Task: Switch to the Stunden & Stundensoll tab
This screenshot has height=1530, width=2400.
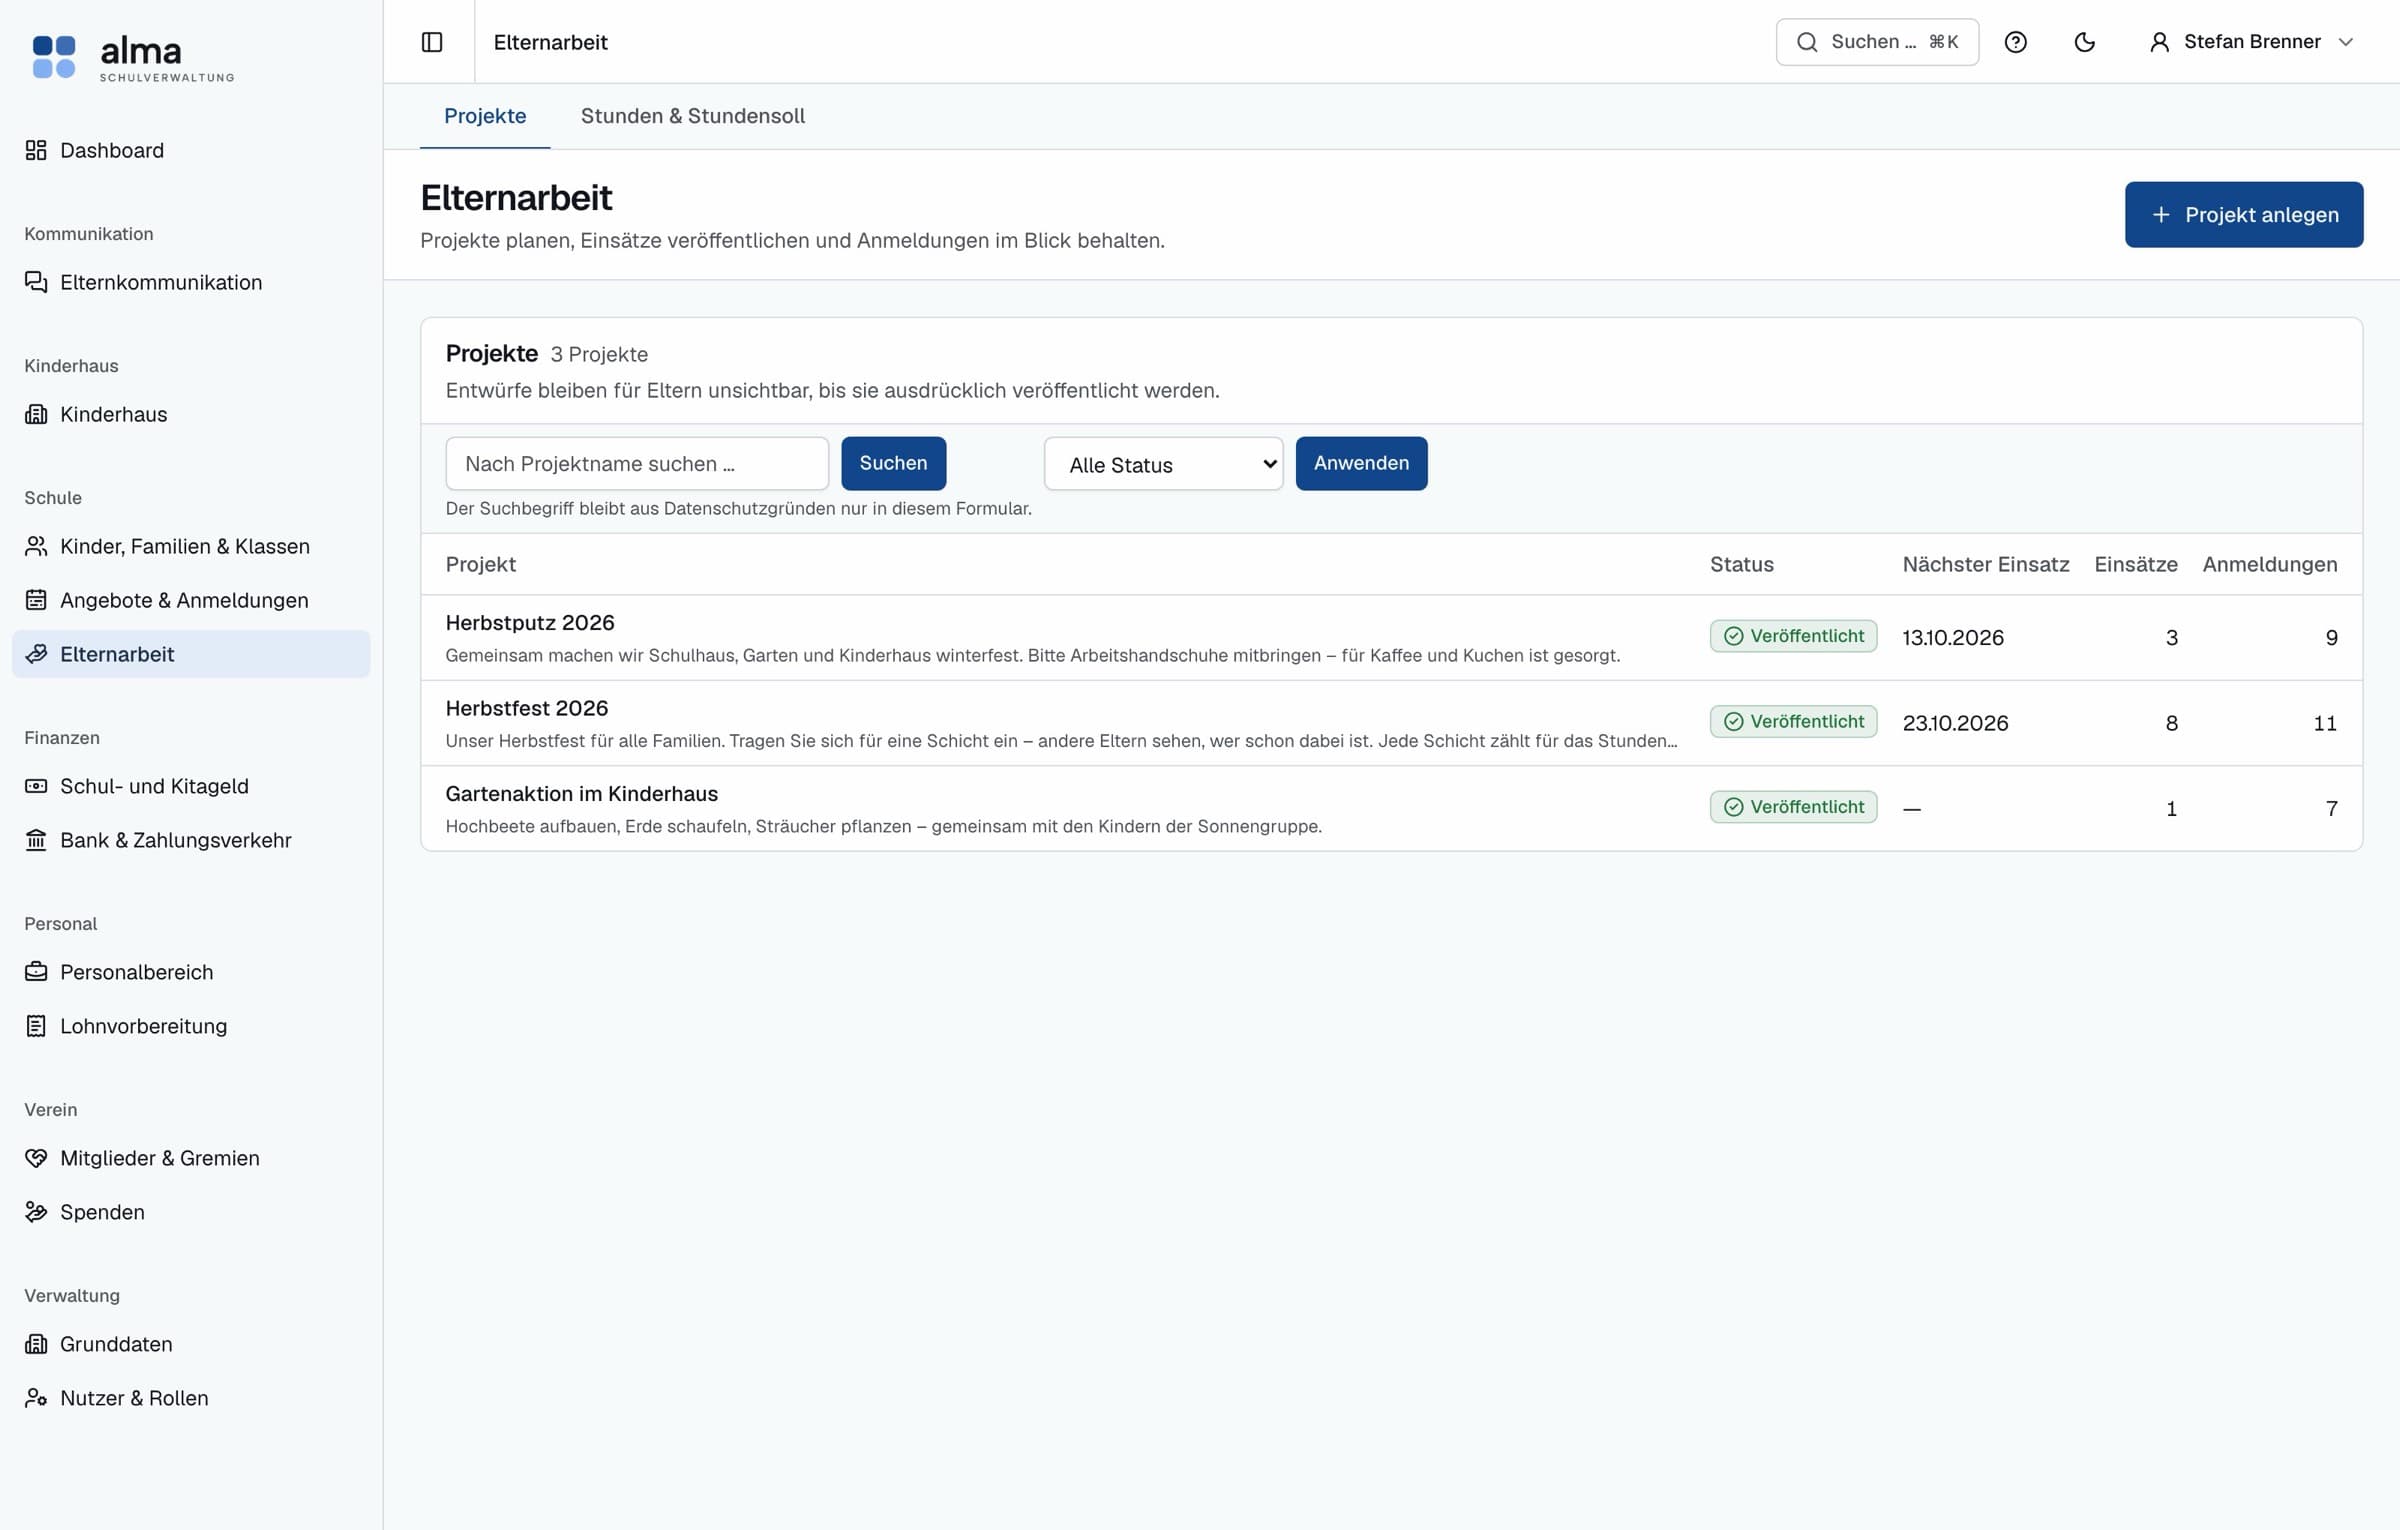Action: pyautogui.click(x=692, y=116)
